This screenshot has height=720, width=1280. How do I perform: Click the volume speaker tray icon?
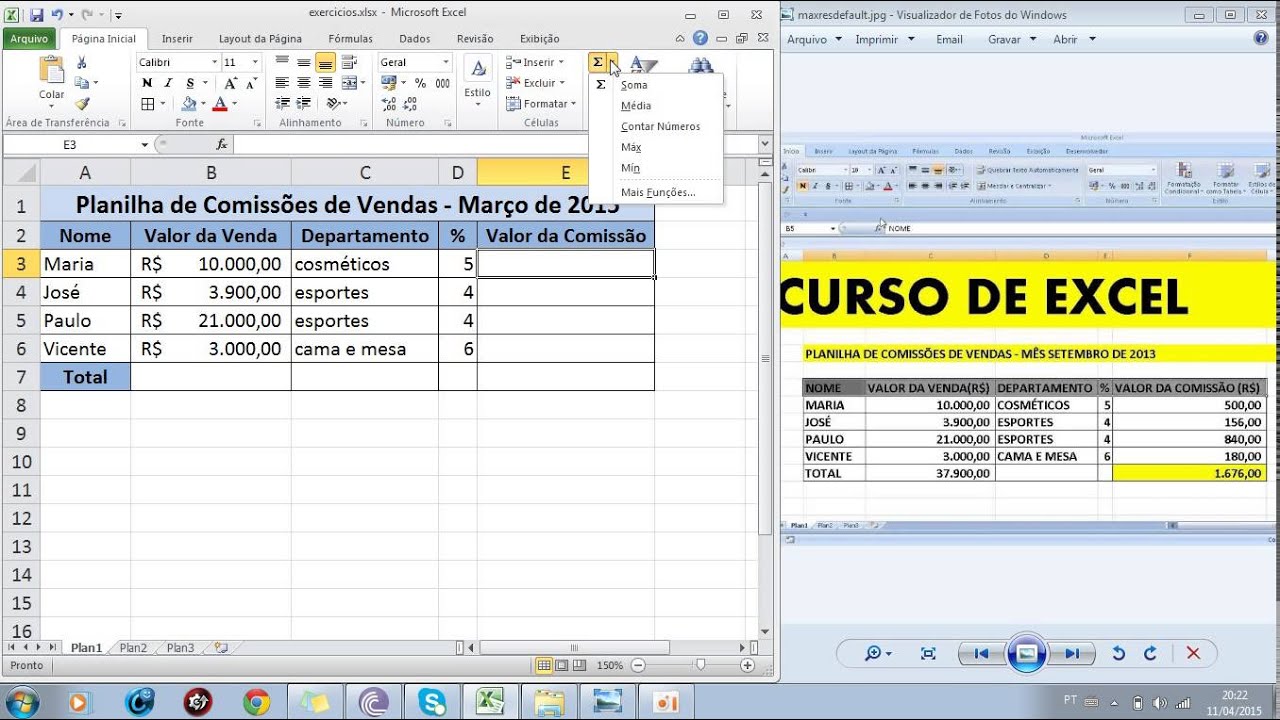(x=1160, y=701)
